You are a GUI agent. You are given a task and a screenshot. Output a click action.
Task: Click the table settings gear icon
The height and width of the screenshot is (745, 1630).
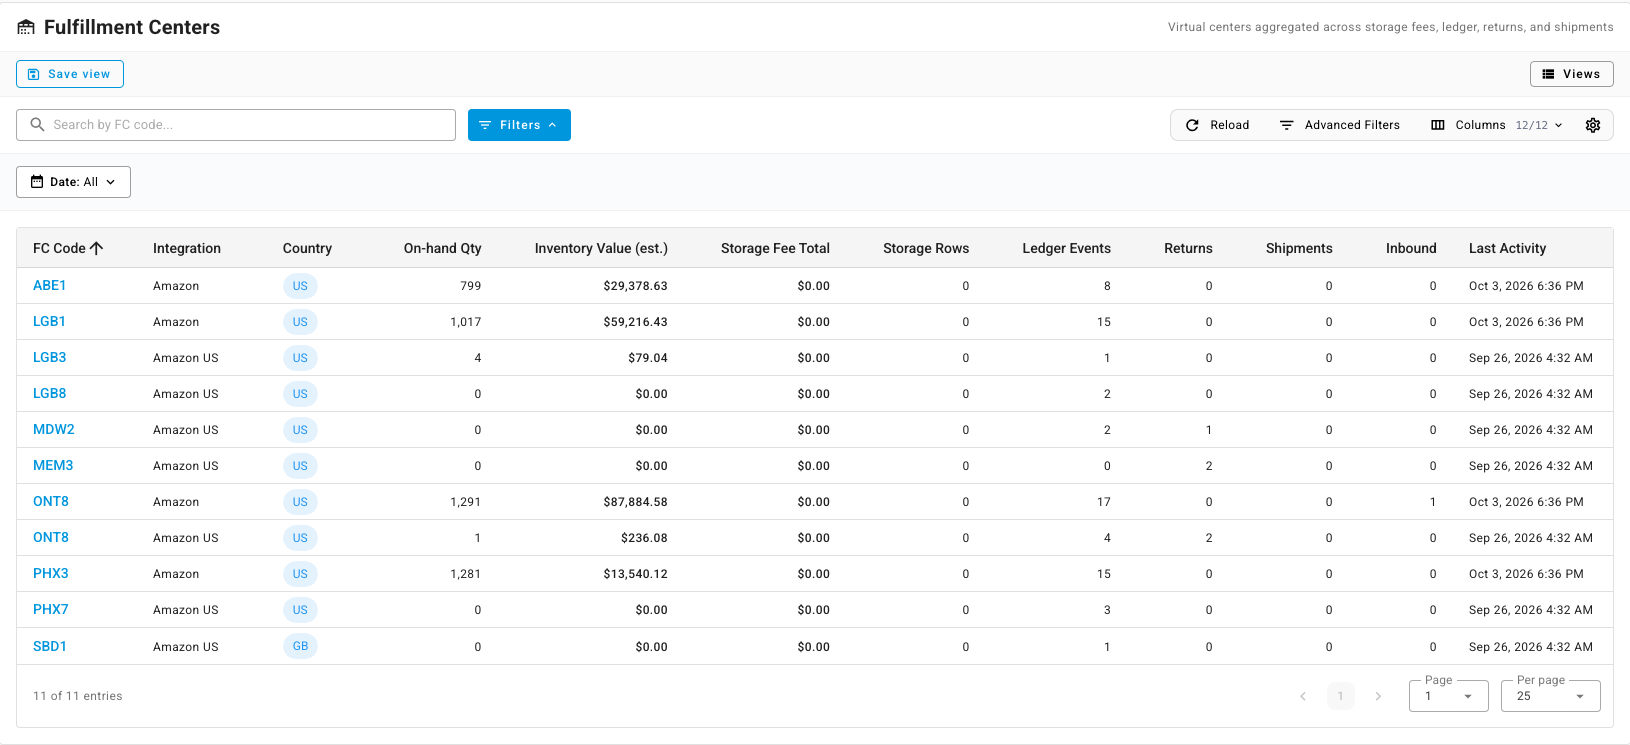[1593, 125]
